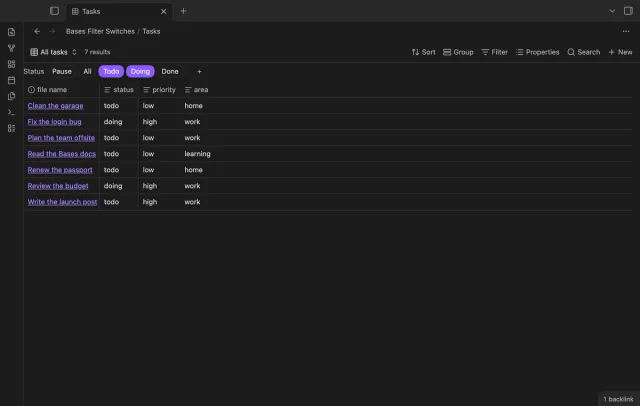Screen dimensions: 640x406
Task: Open the All tasks view switcher
Action: [53, 52]
